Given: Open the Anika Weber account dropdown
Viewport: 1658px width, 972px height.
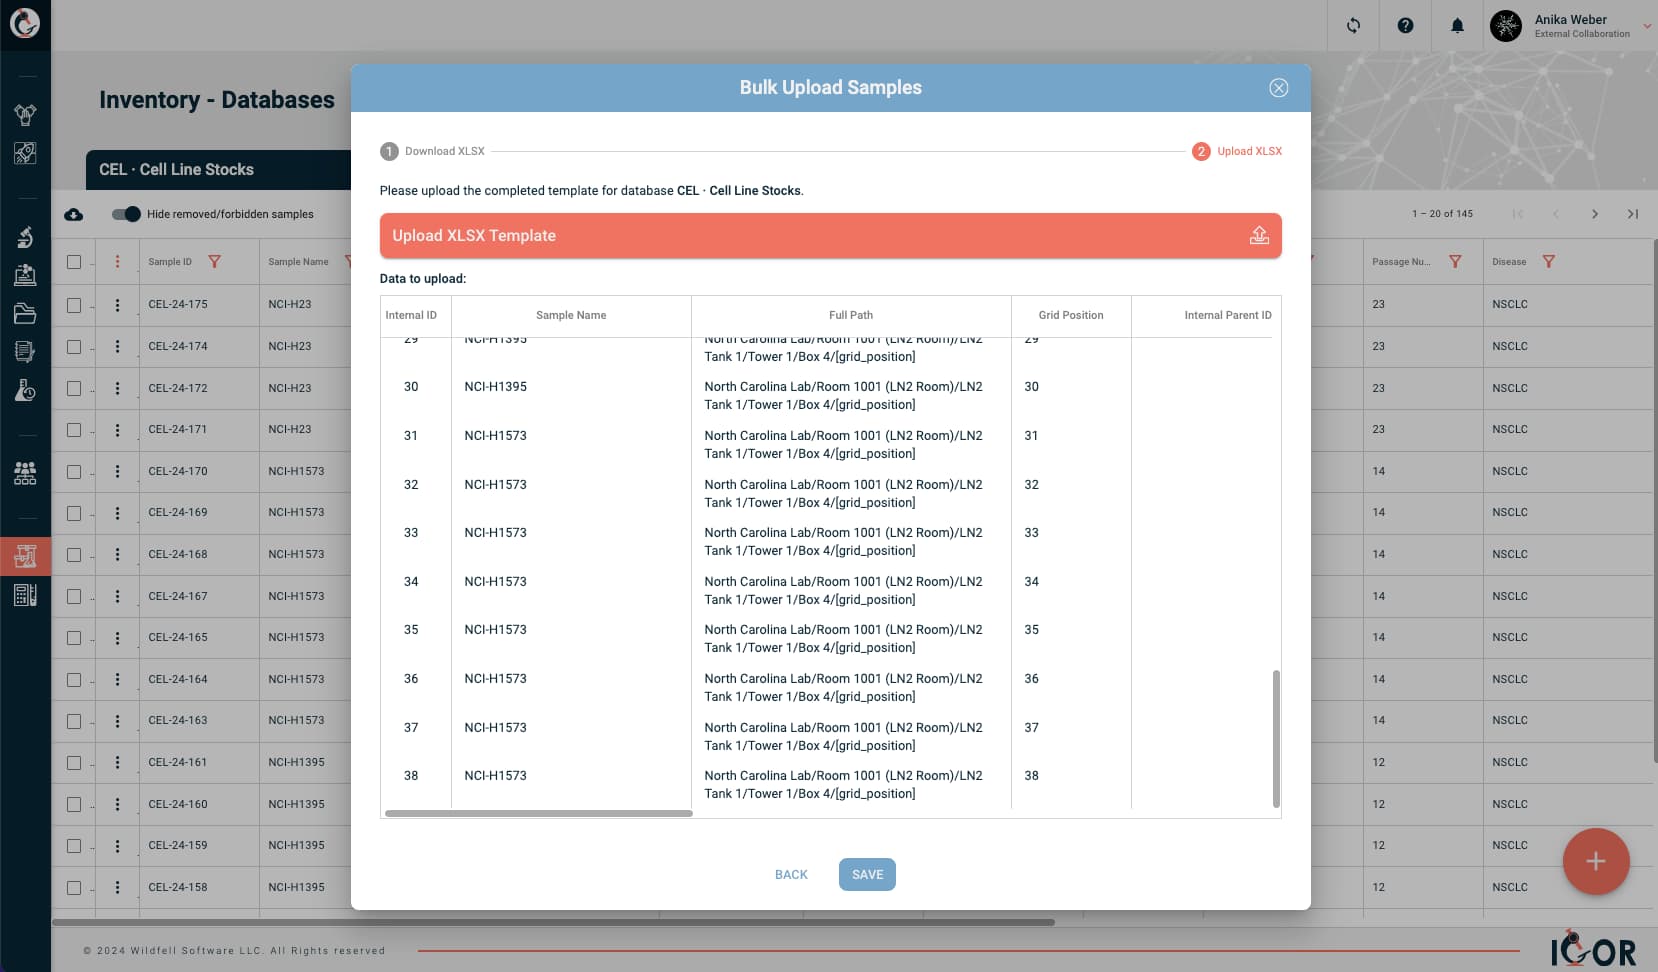Looking at the screenshot, I should 1647,26.
